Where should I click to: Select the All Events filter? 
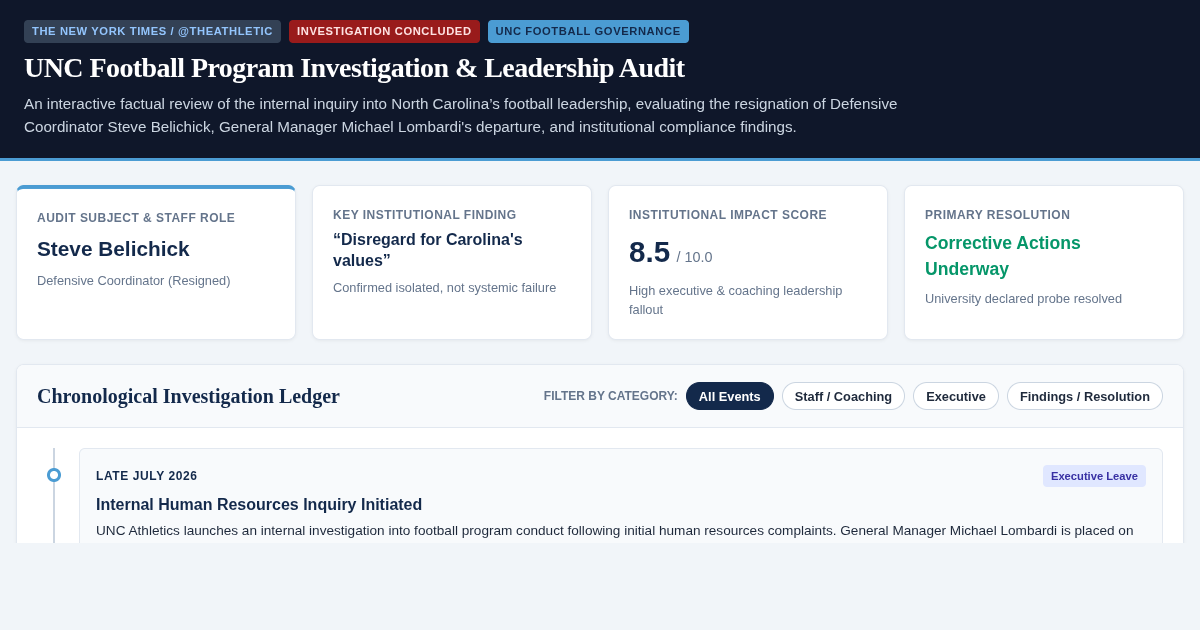tap(730, 396)
